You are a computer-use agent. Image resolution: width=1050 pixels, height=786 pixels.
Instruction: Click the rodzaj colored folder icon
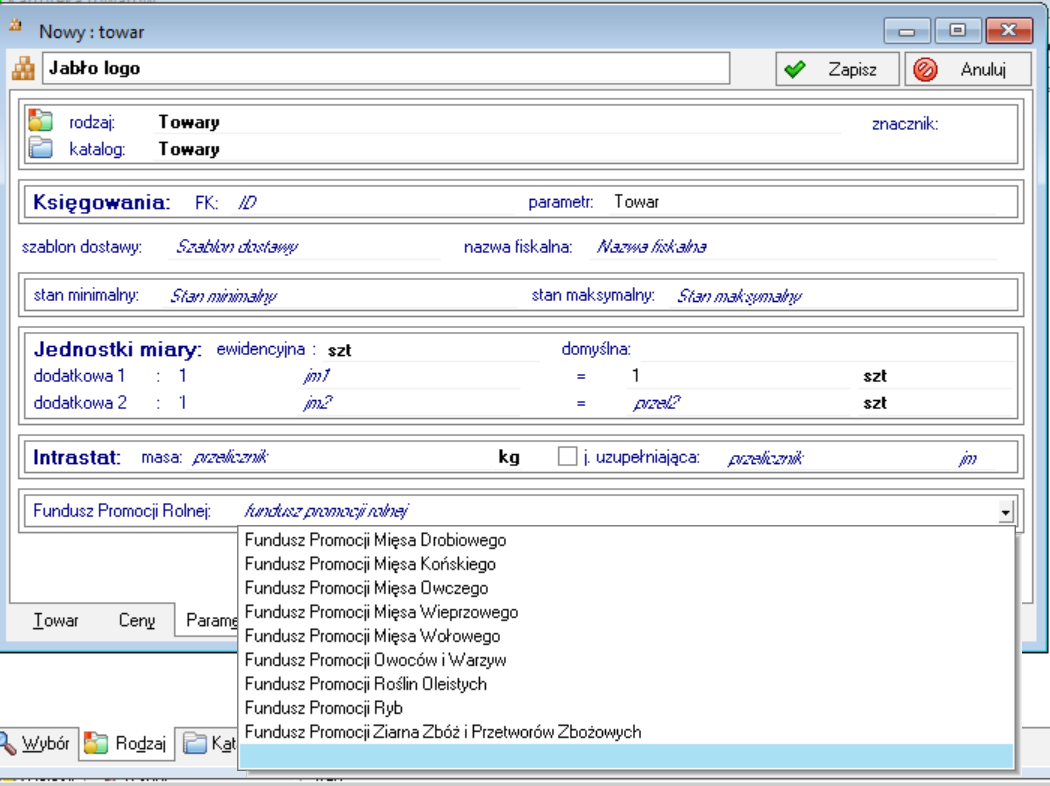[x=40, y=122]
